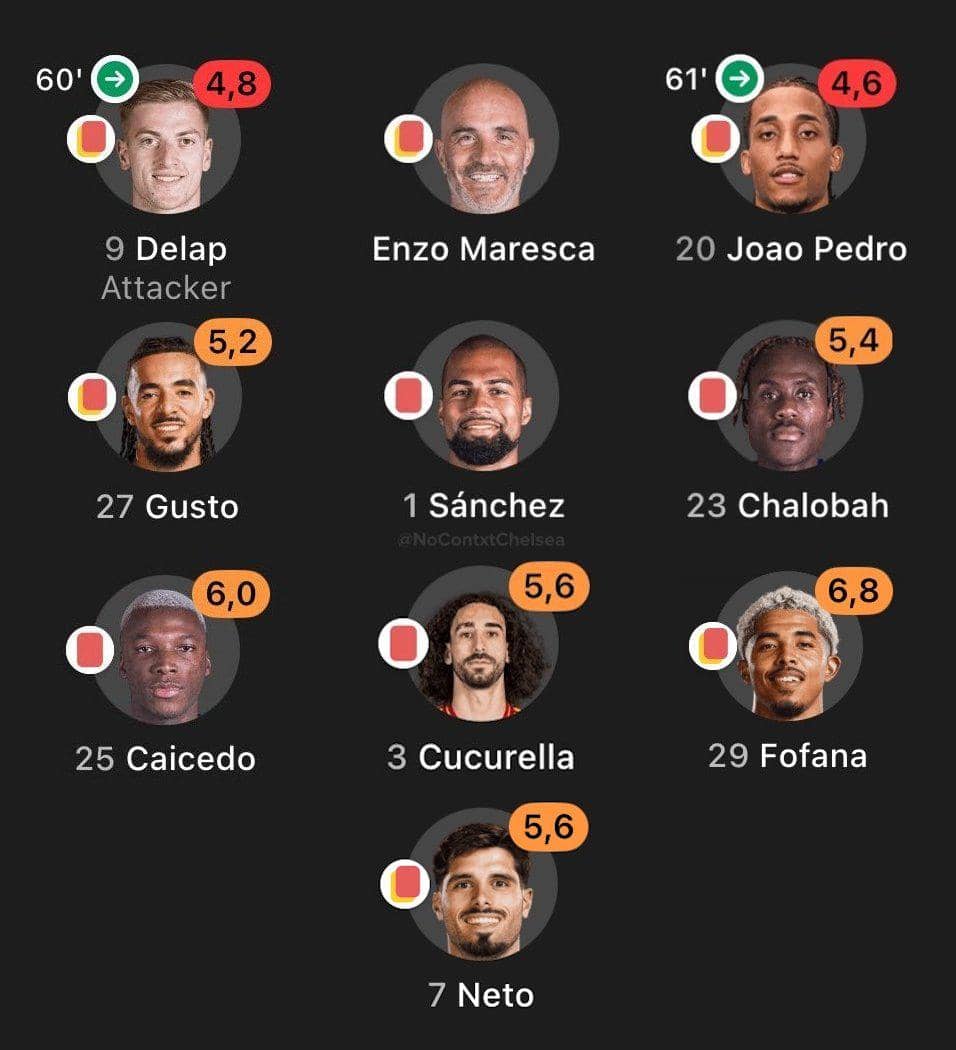Click the card icon next to Enzo Maresca

pyautogui.click(x=408, y=139)
